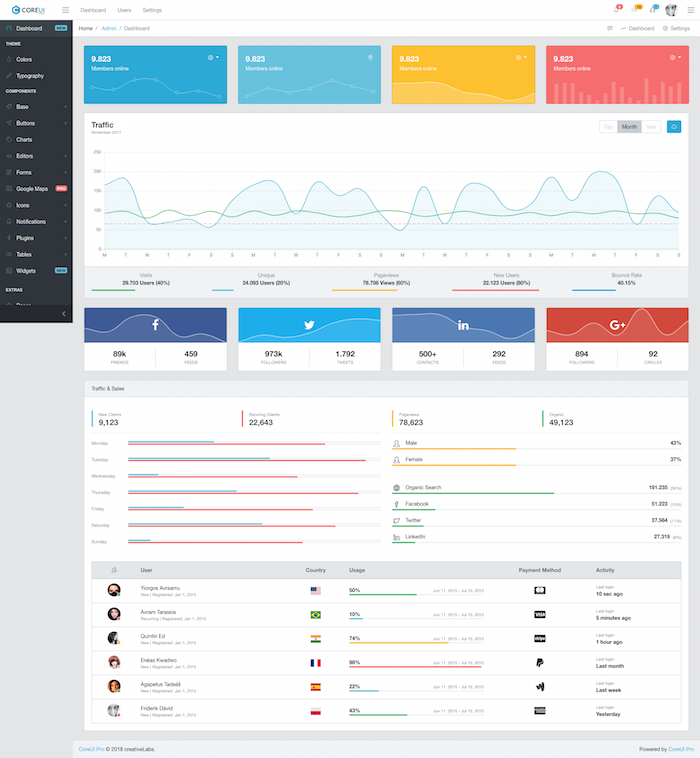Expand the Editors sidebar section
The height and width of the screenshot is (758, 700).
pyautogui.click(x=36, y=156)
